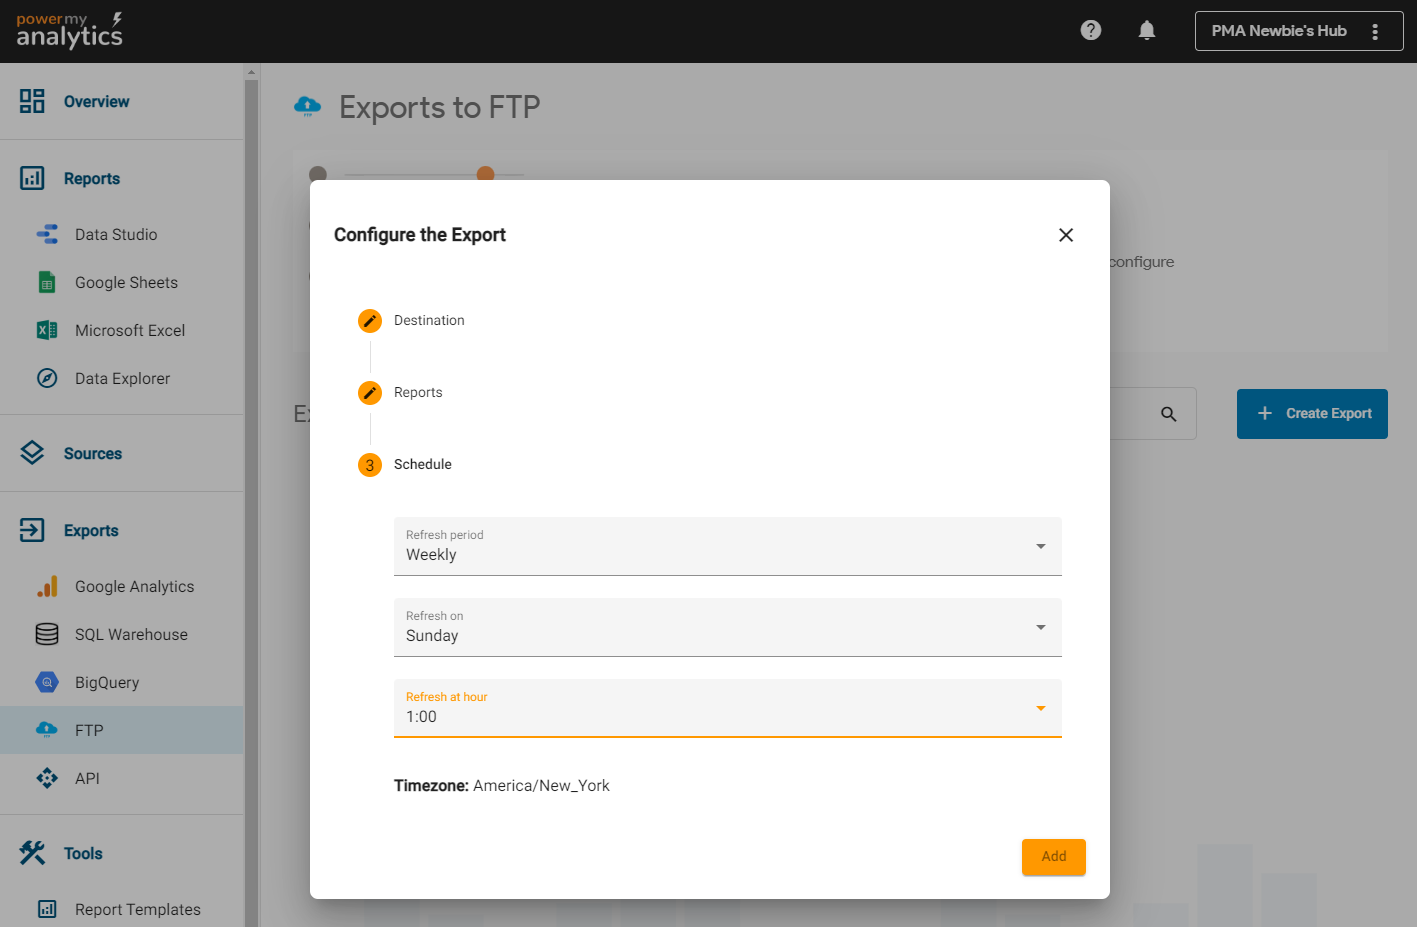Open the Refresh period dropdown
Screen dimensions: 1417x927
point(727,546)
